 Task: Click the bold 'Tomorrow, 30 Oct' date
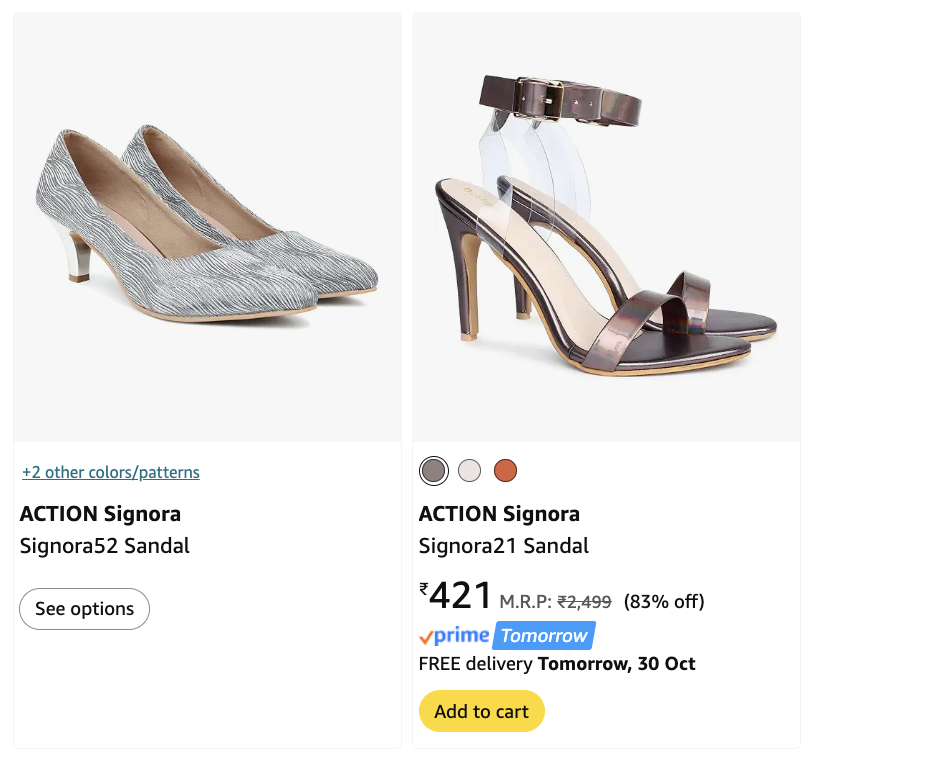click(x=617, y=664)
